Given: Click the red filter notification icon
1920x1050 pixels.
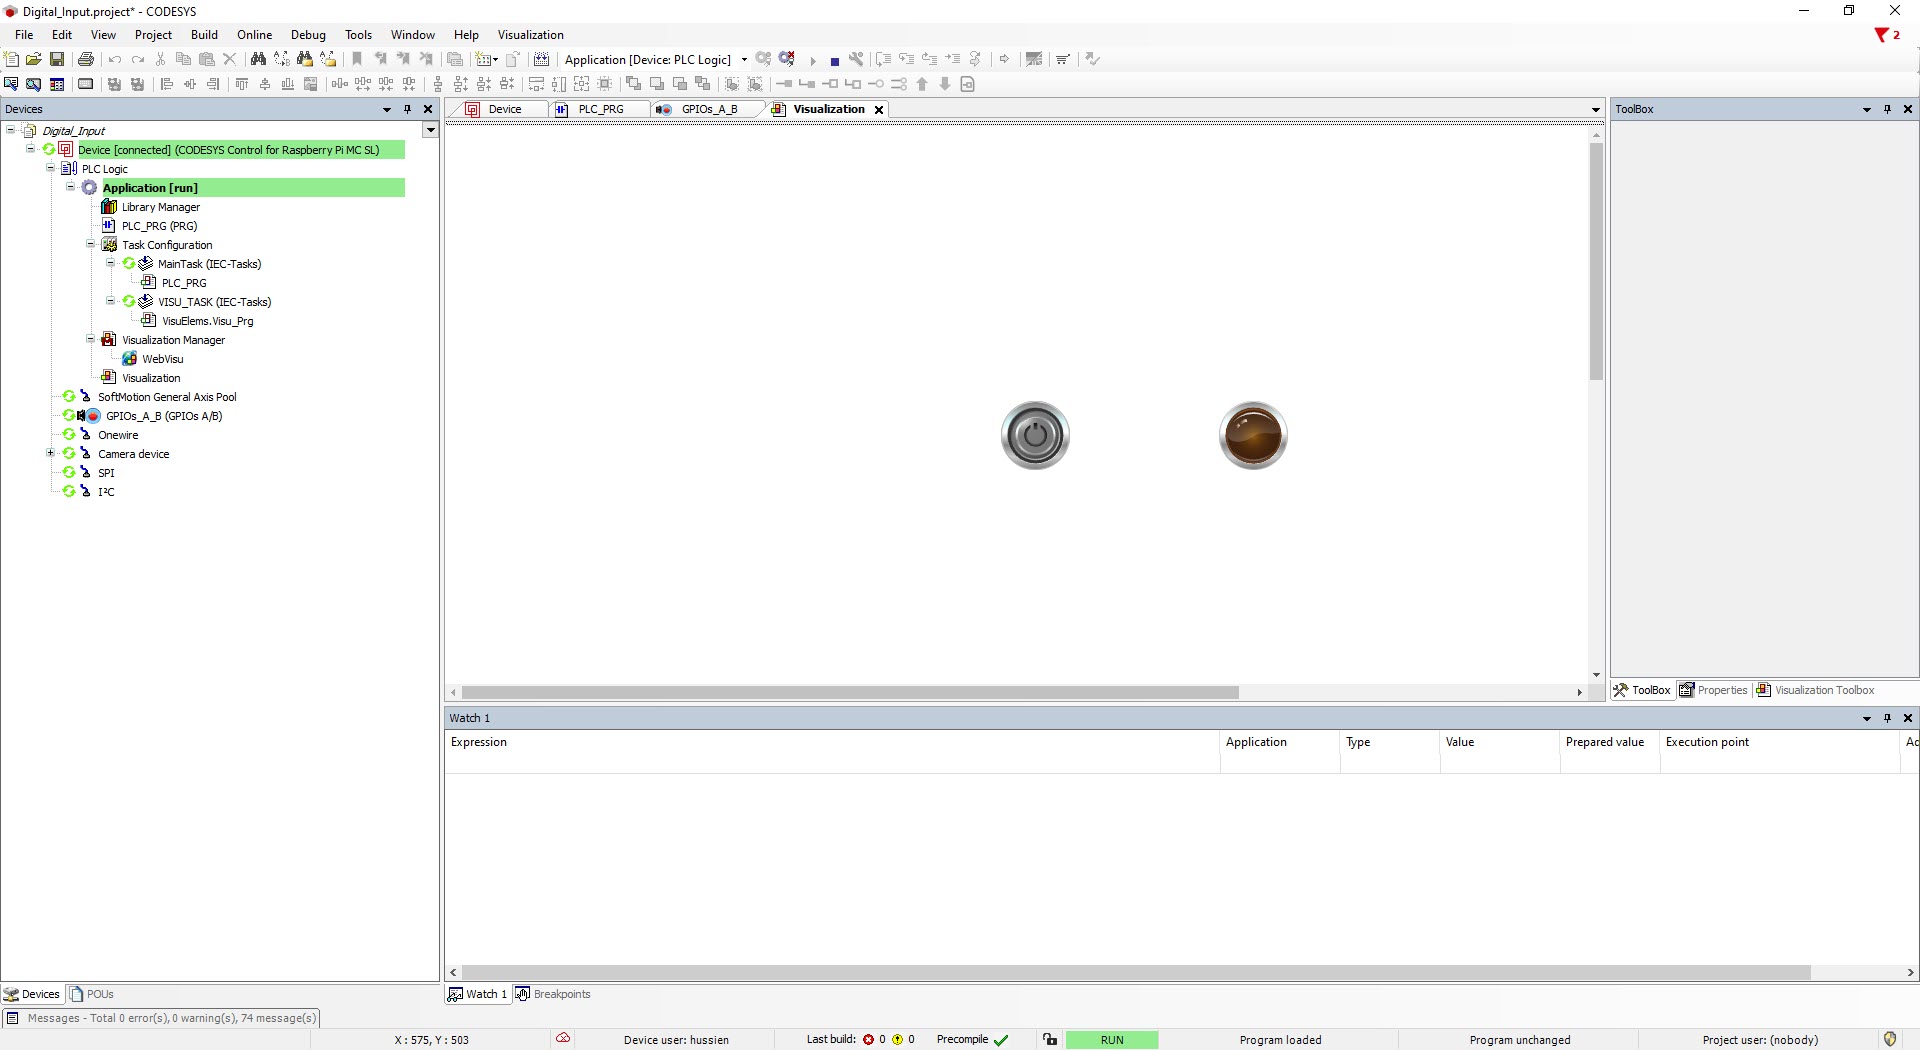Looking at the screenshot, I should click(x=1881, y=35).
